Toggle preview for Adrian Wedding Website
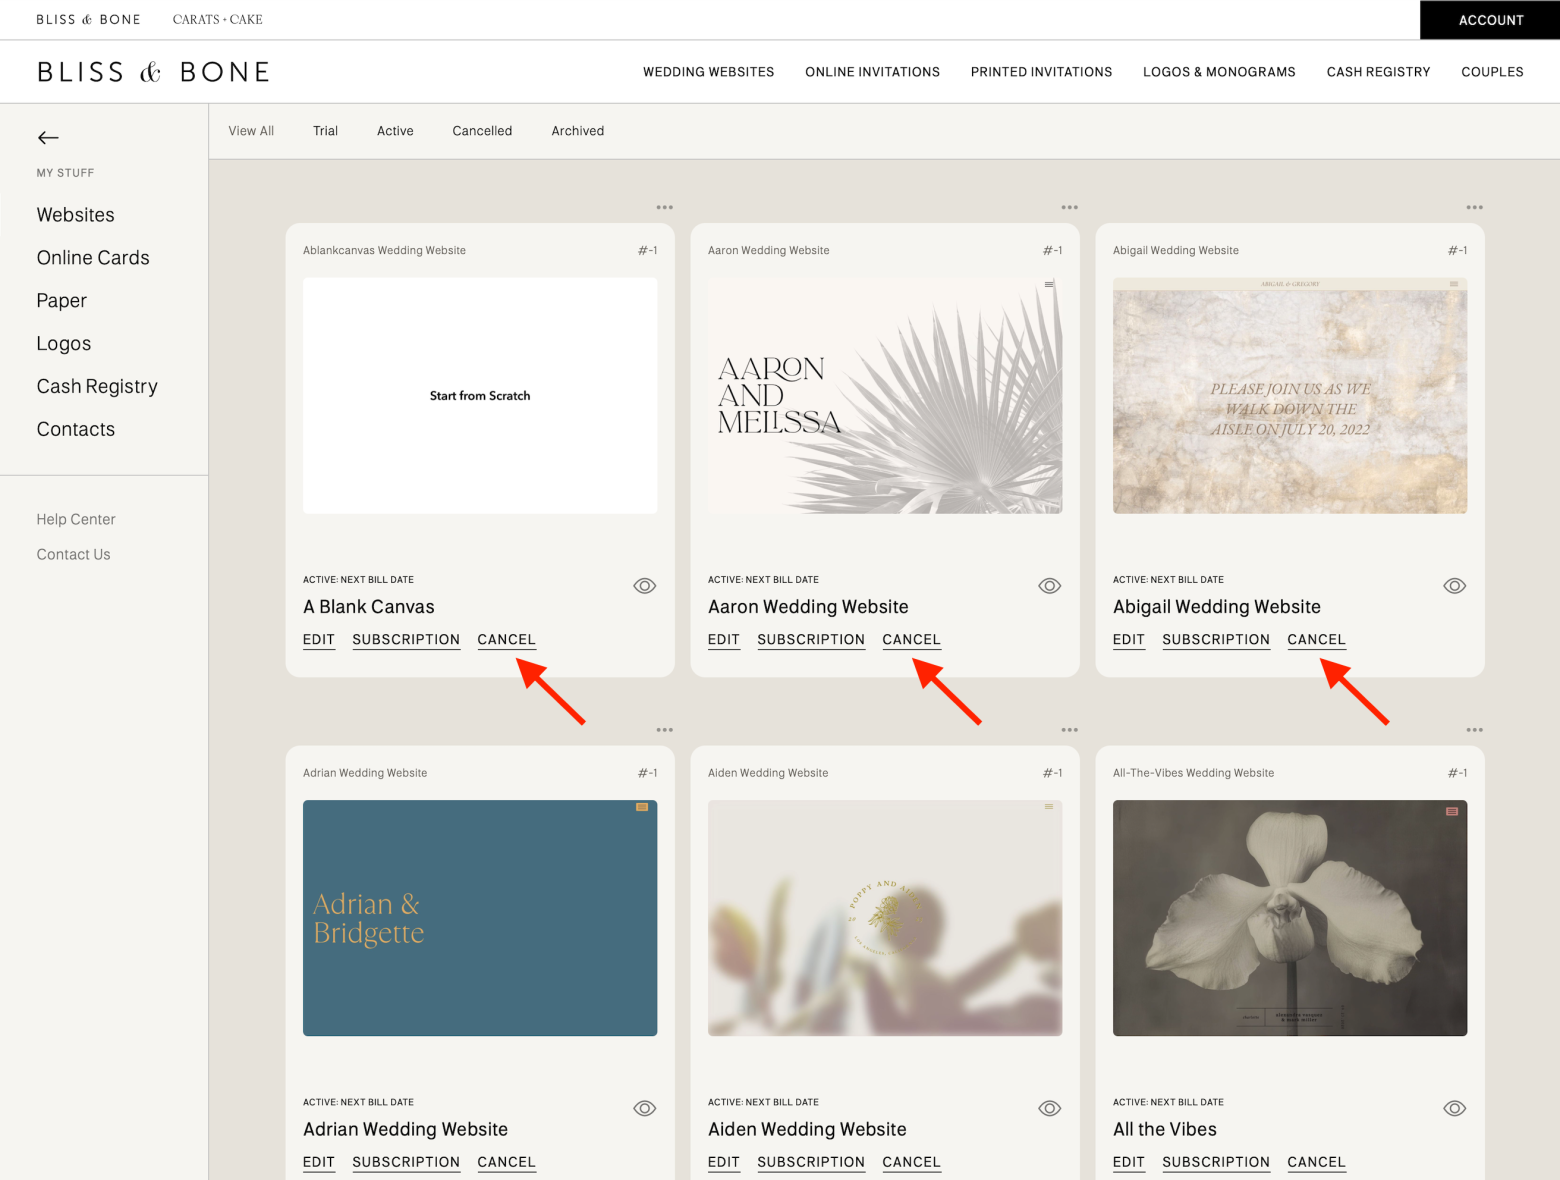The image size is (1560, 1180). point(644,1108)
